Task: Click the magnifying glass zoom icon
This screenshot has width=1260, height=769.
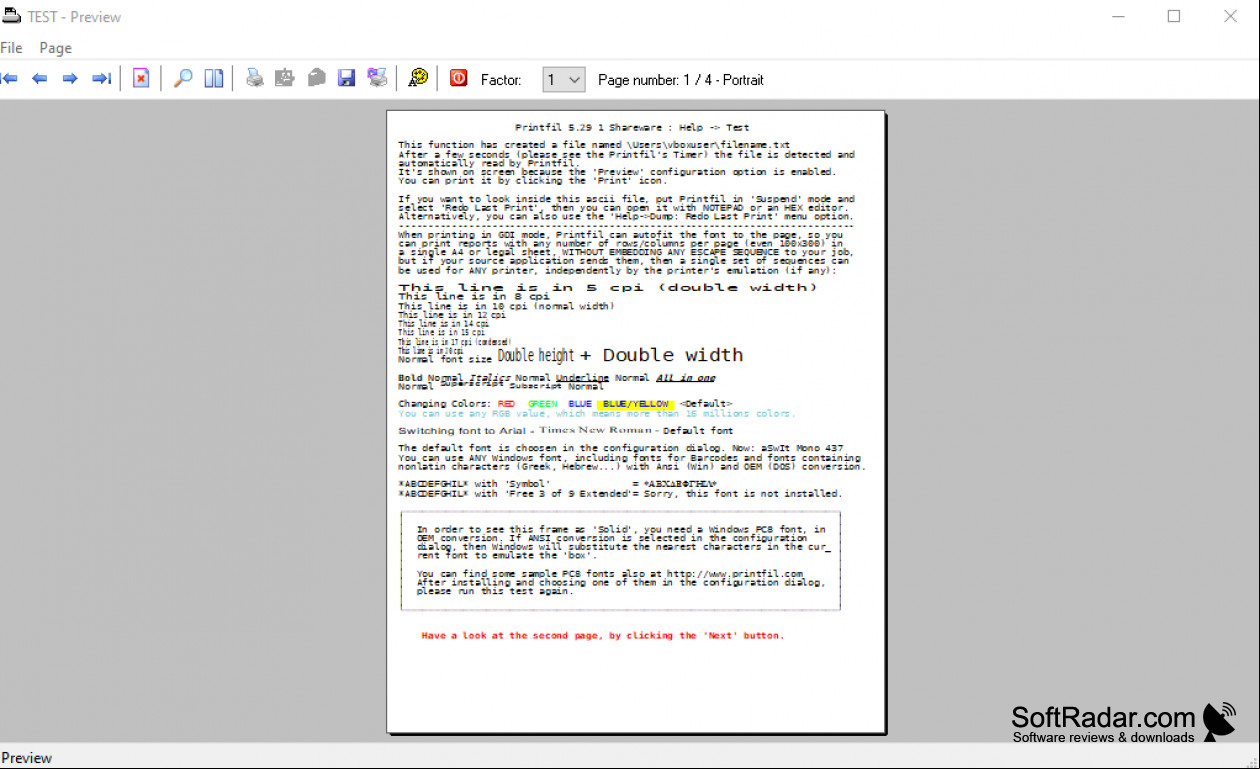Action: point(183,79)
